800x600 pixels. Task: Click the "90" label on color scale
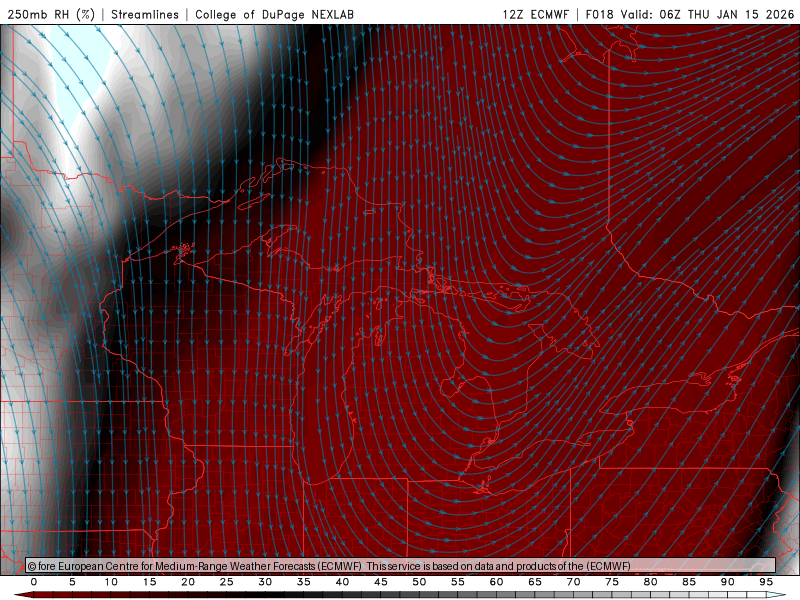coord(728,582)
